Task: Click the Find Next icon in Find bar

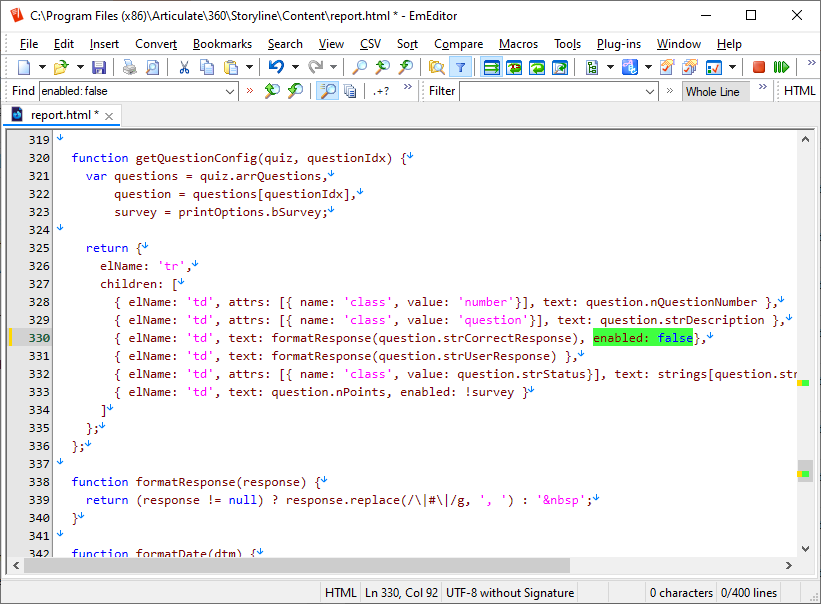Action: pos(295,91)
